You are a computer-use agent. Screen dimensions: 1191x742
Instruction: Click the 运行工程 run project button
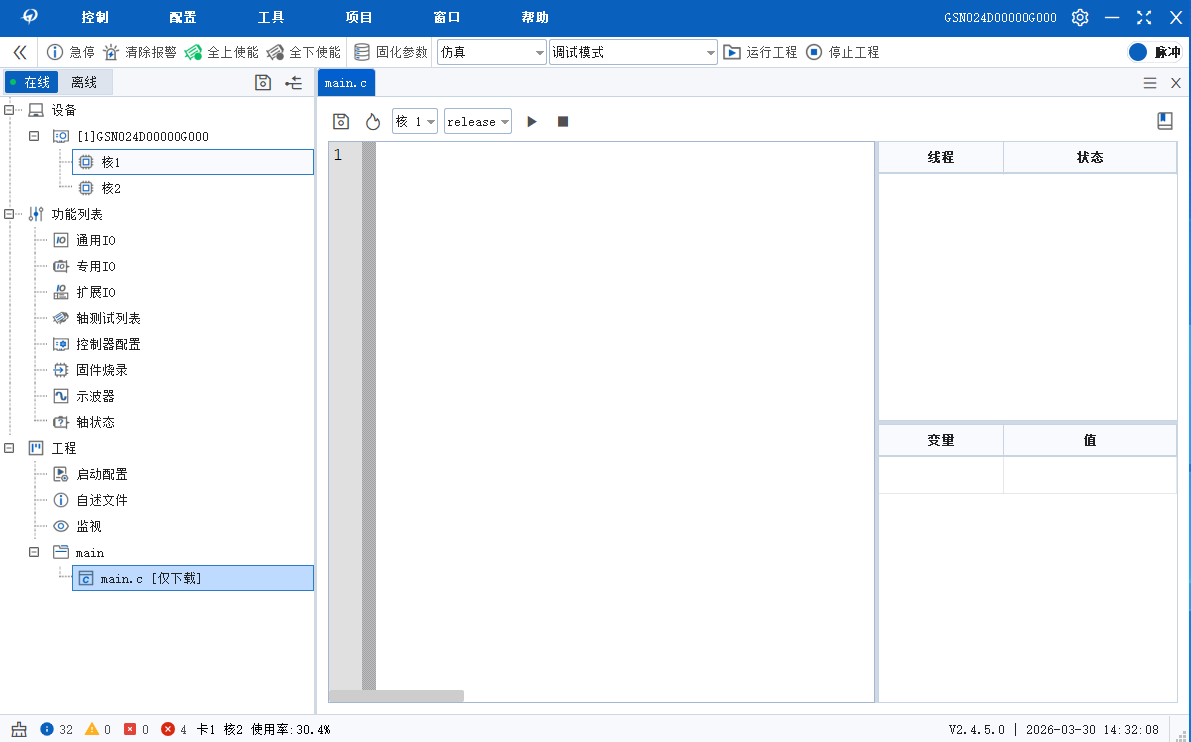760,52
